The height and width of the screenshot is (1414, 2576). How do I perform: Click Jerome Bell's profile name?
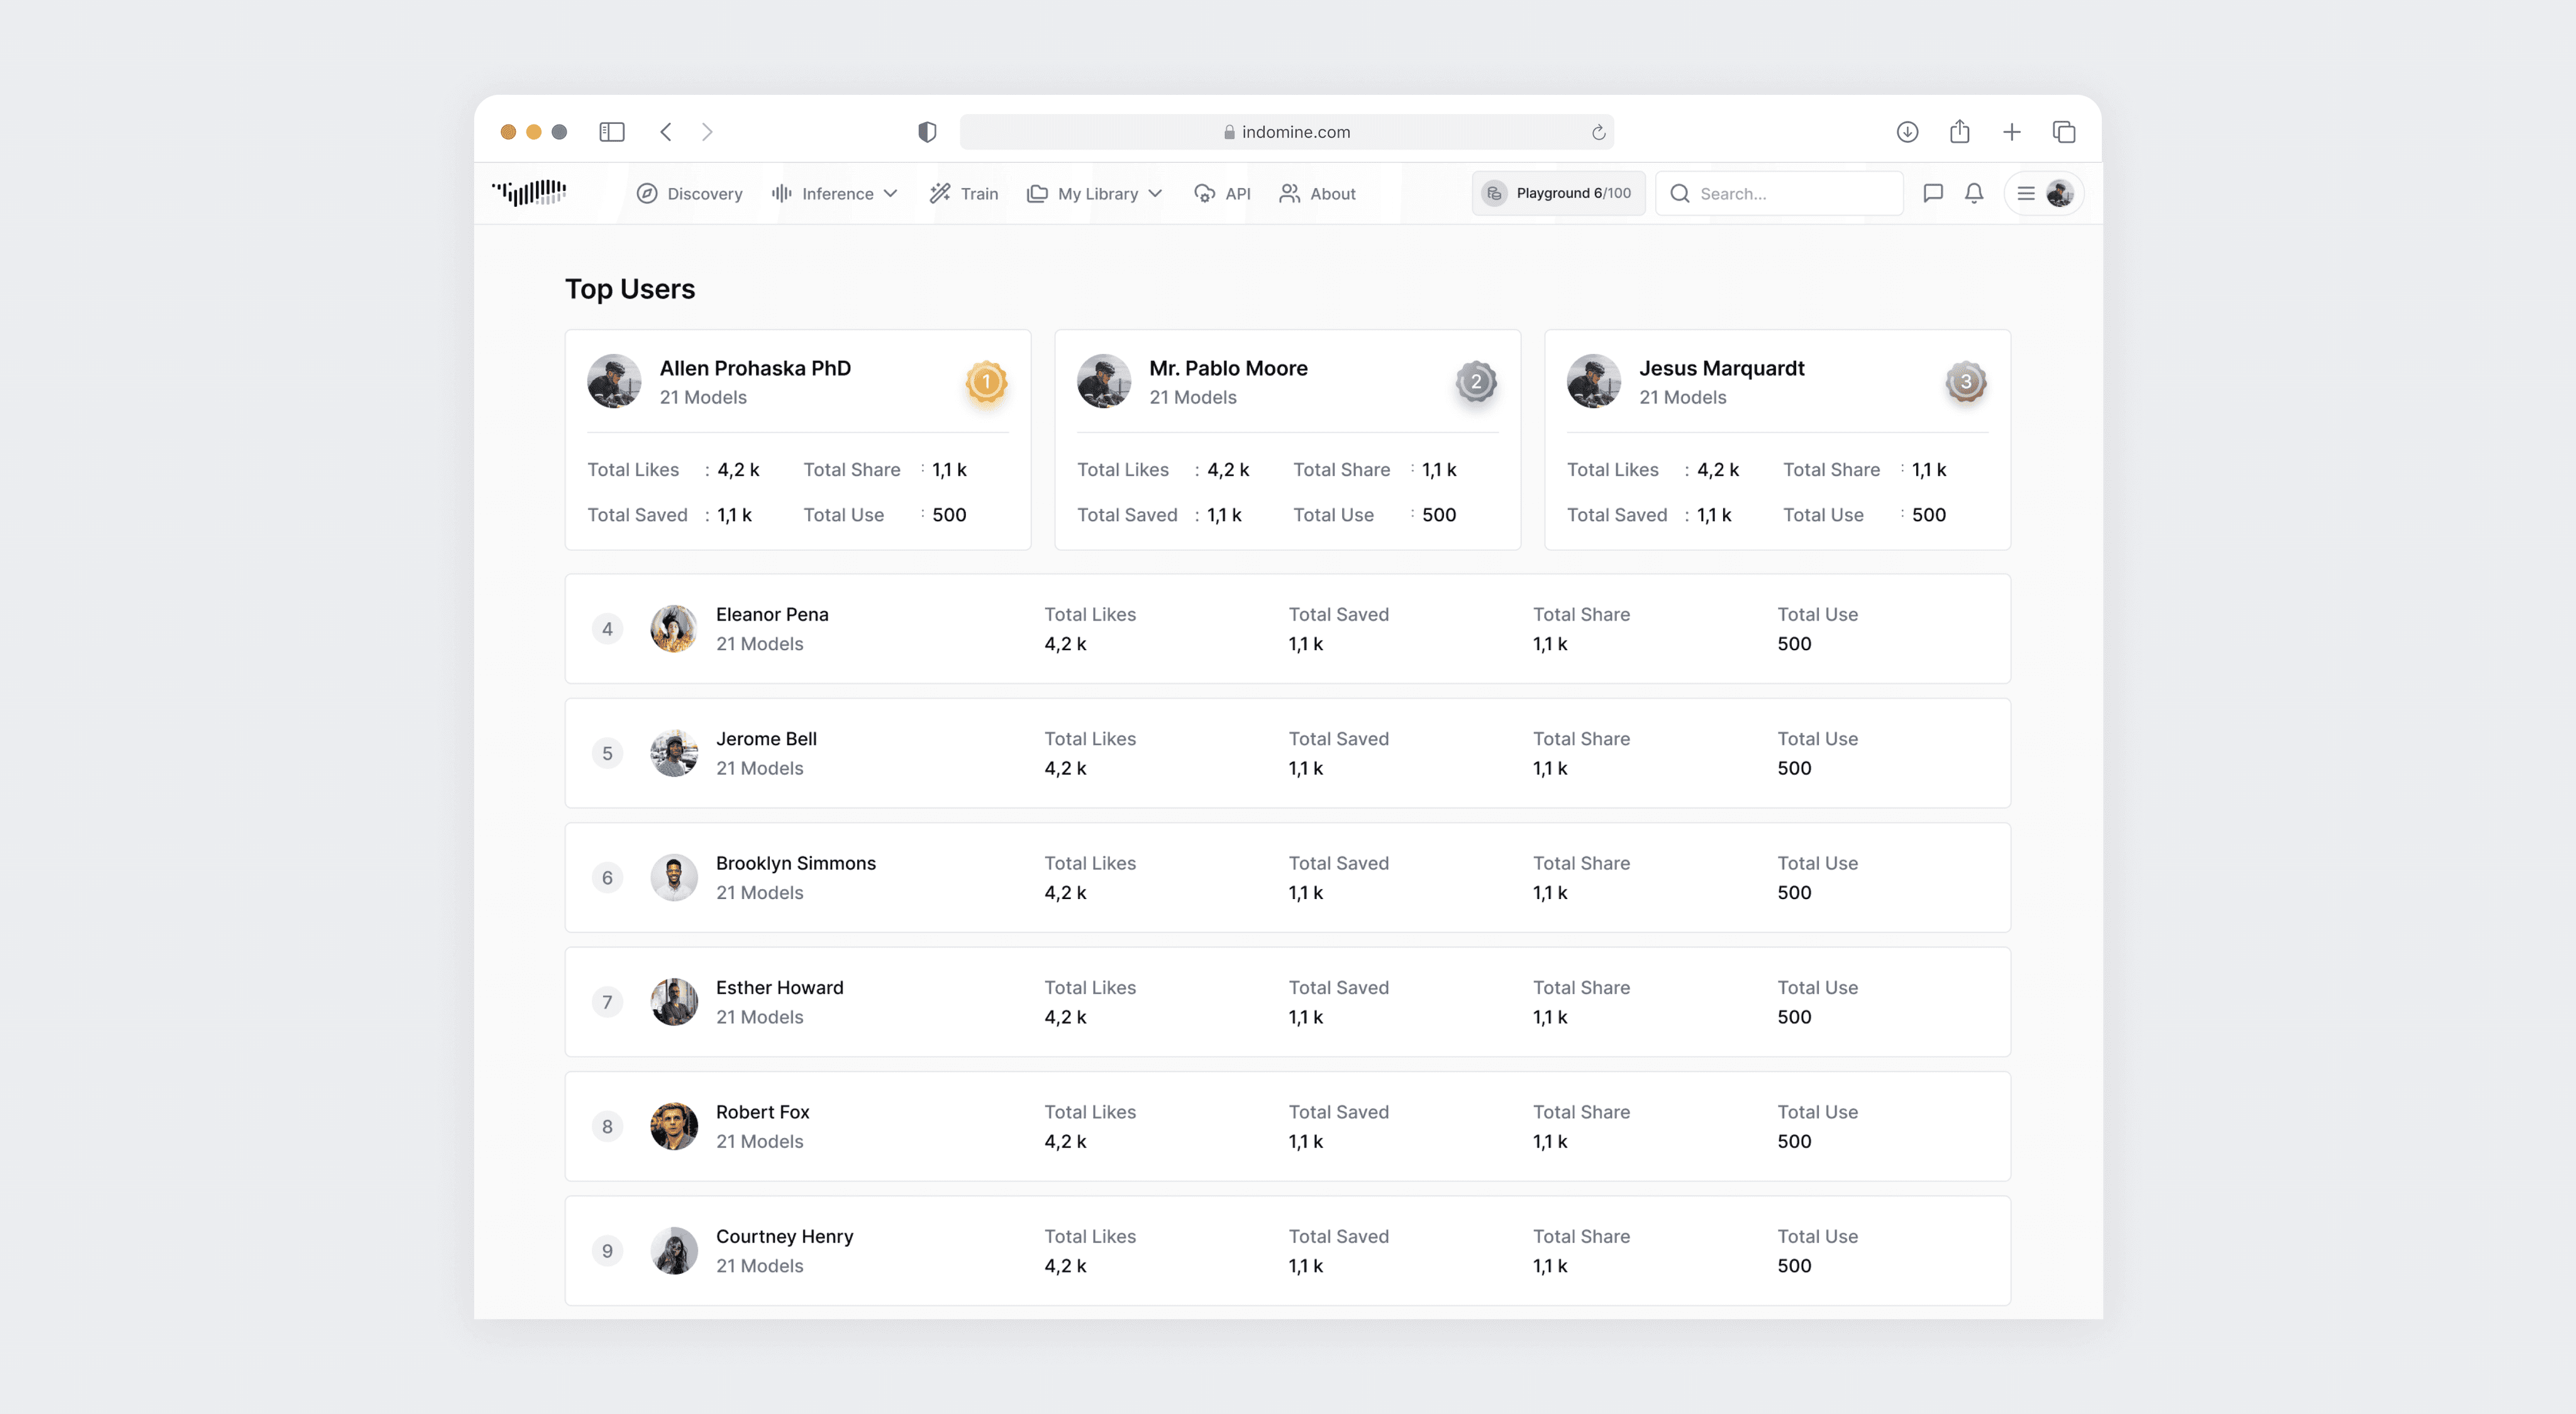[x=766, y=739]
